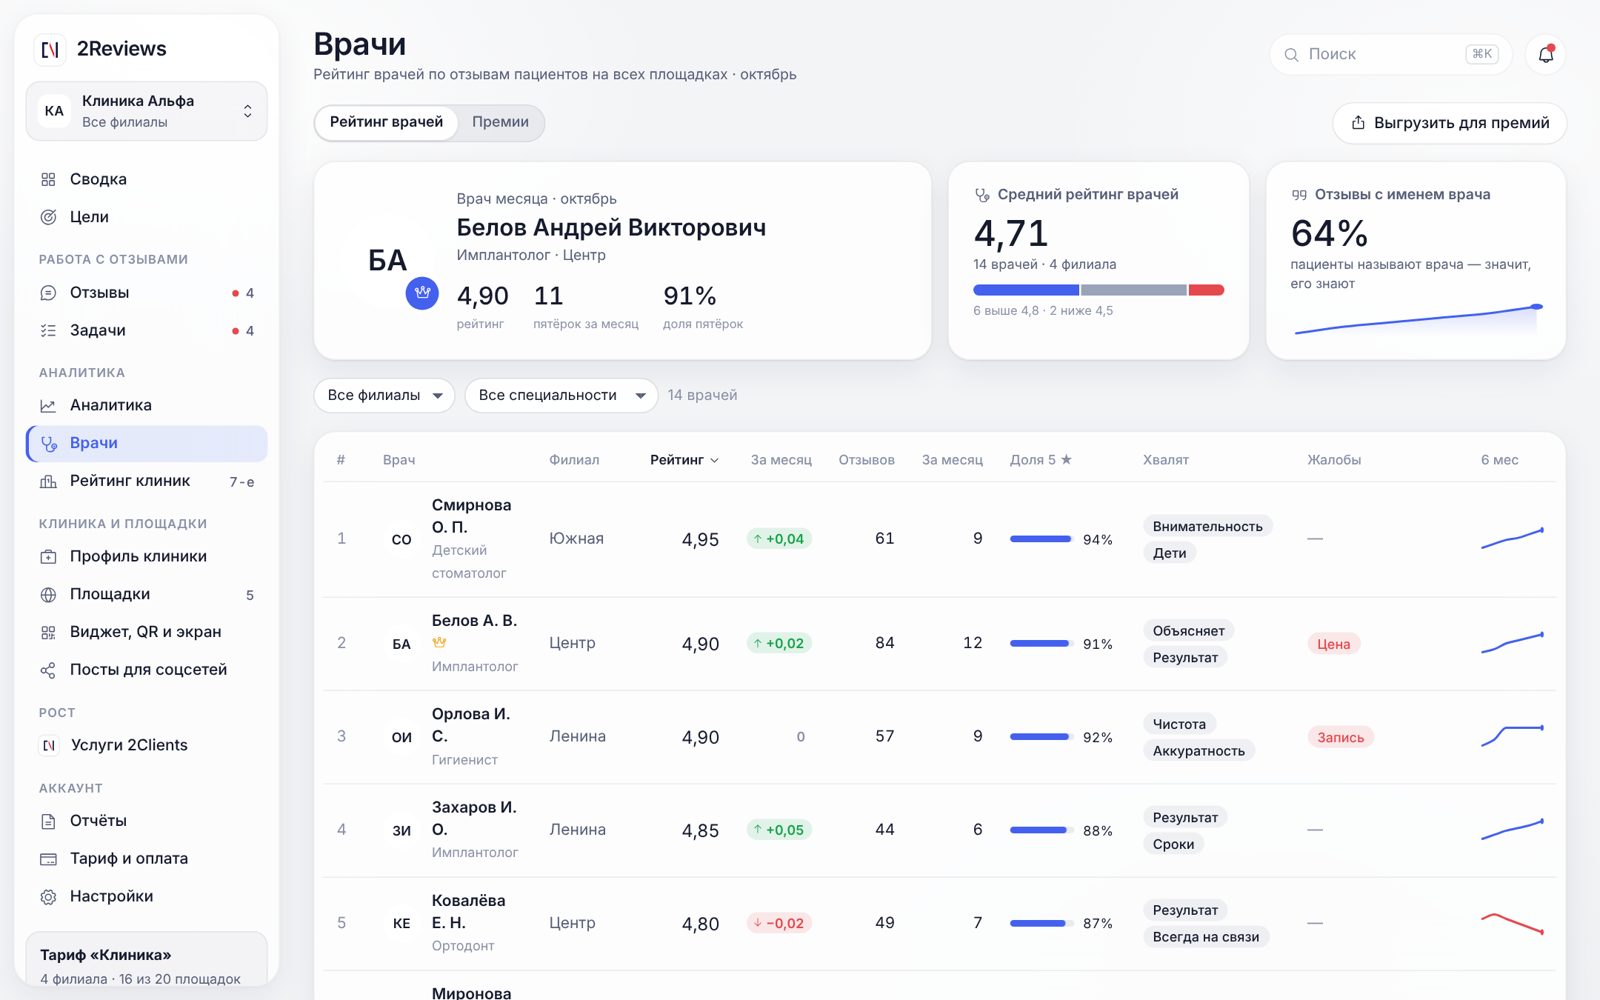1600x1000 pixels.
Task: Click the export icon on Выгрузить для премий
Action: tap(1358, 123)
